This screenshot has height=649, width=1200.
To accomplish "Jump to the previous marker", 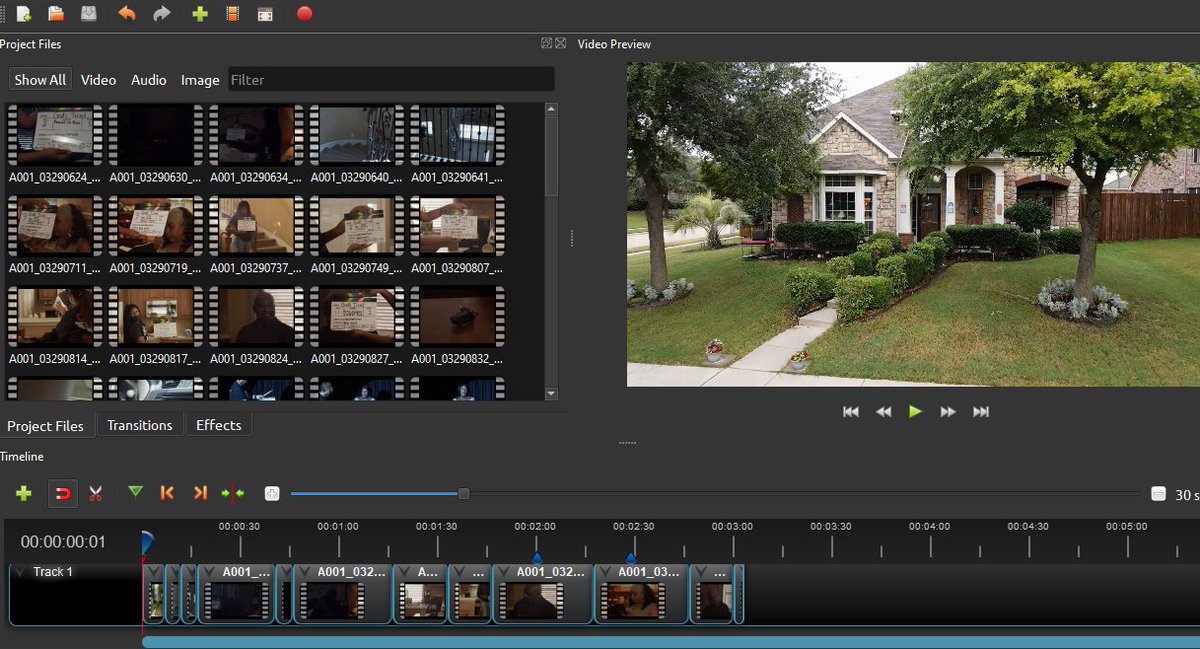I will (x=167, y=493).
